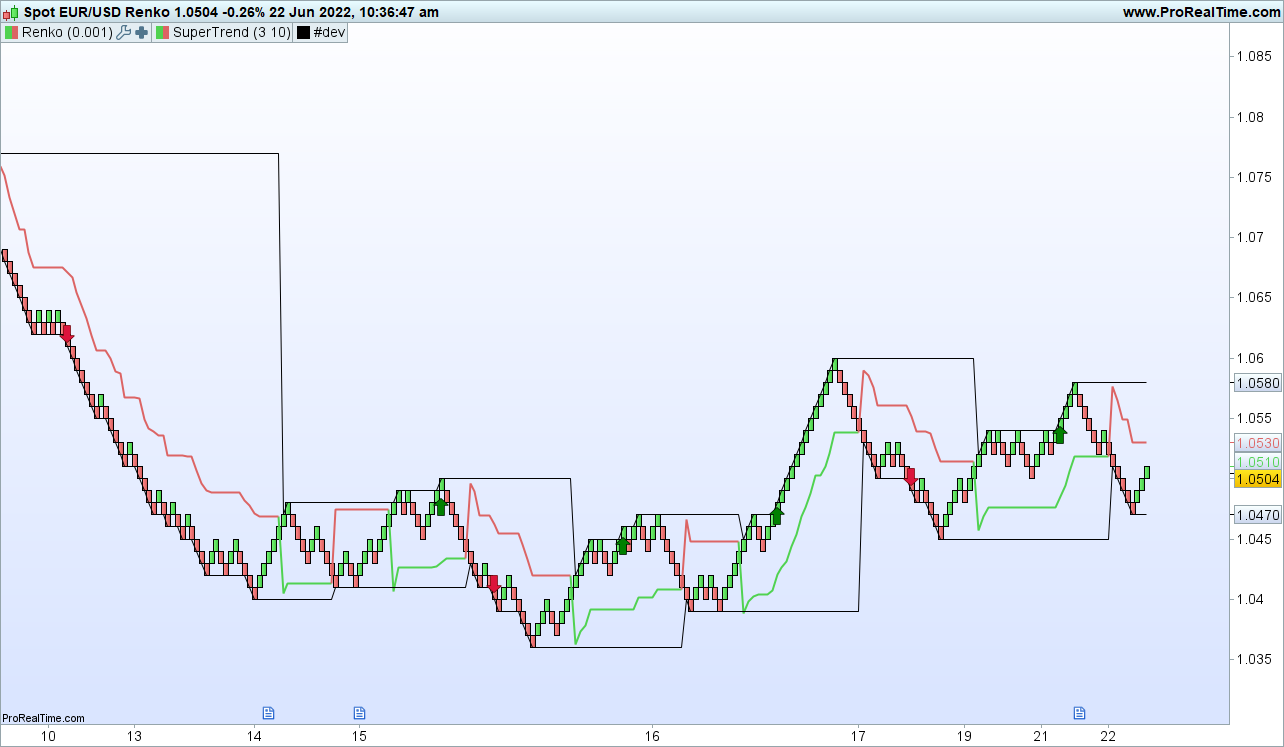Click date label 19 on the time axis
Screen dimensions: 1284x747
pos(964,736)
